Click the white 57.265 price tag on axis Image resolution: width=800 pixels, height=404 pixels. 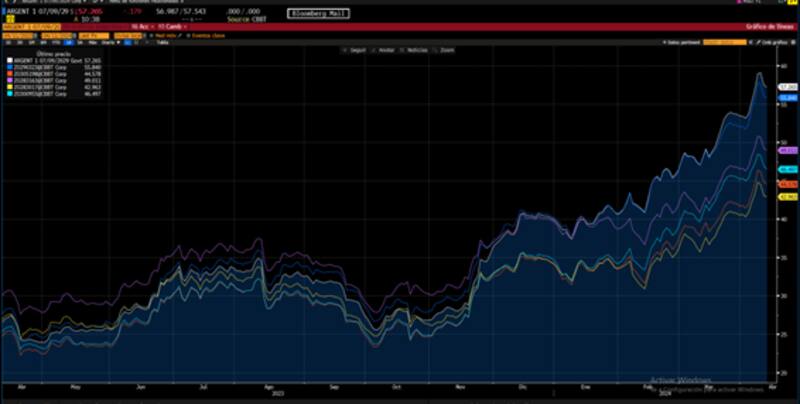(x=786, y=88)
